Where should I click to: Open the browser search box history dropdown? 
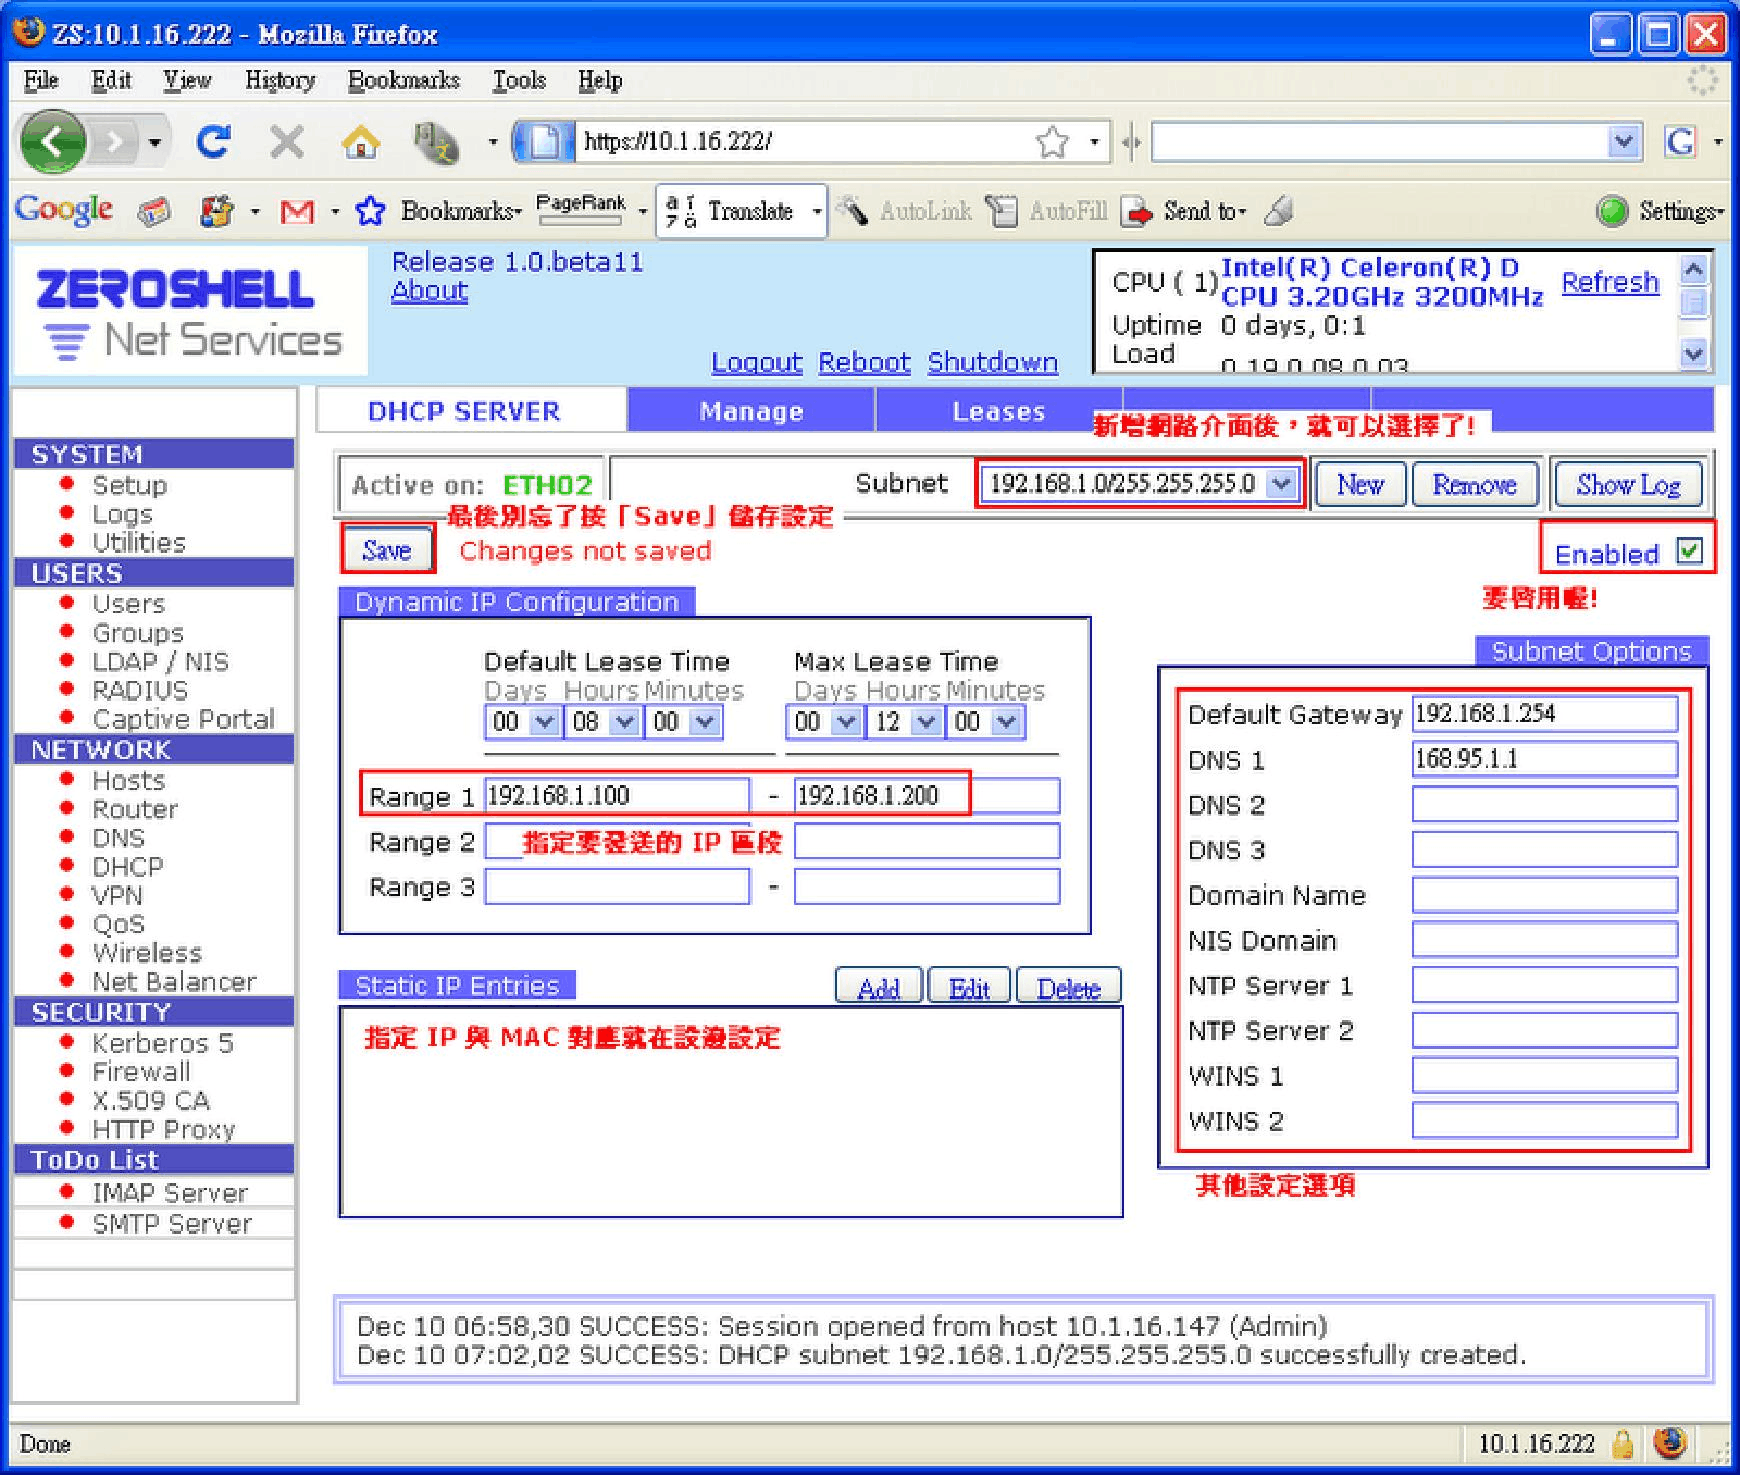tap(1625, 142)
